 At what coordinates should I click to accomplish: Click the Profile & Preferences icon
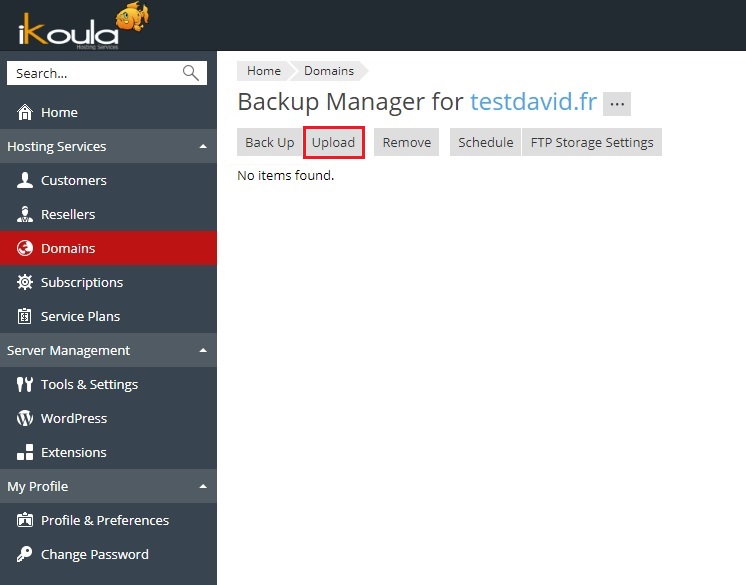(25, 520)
